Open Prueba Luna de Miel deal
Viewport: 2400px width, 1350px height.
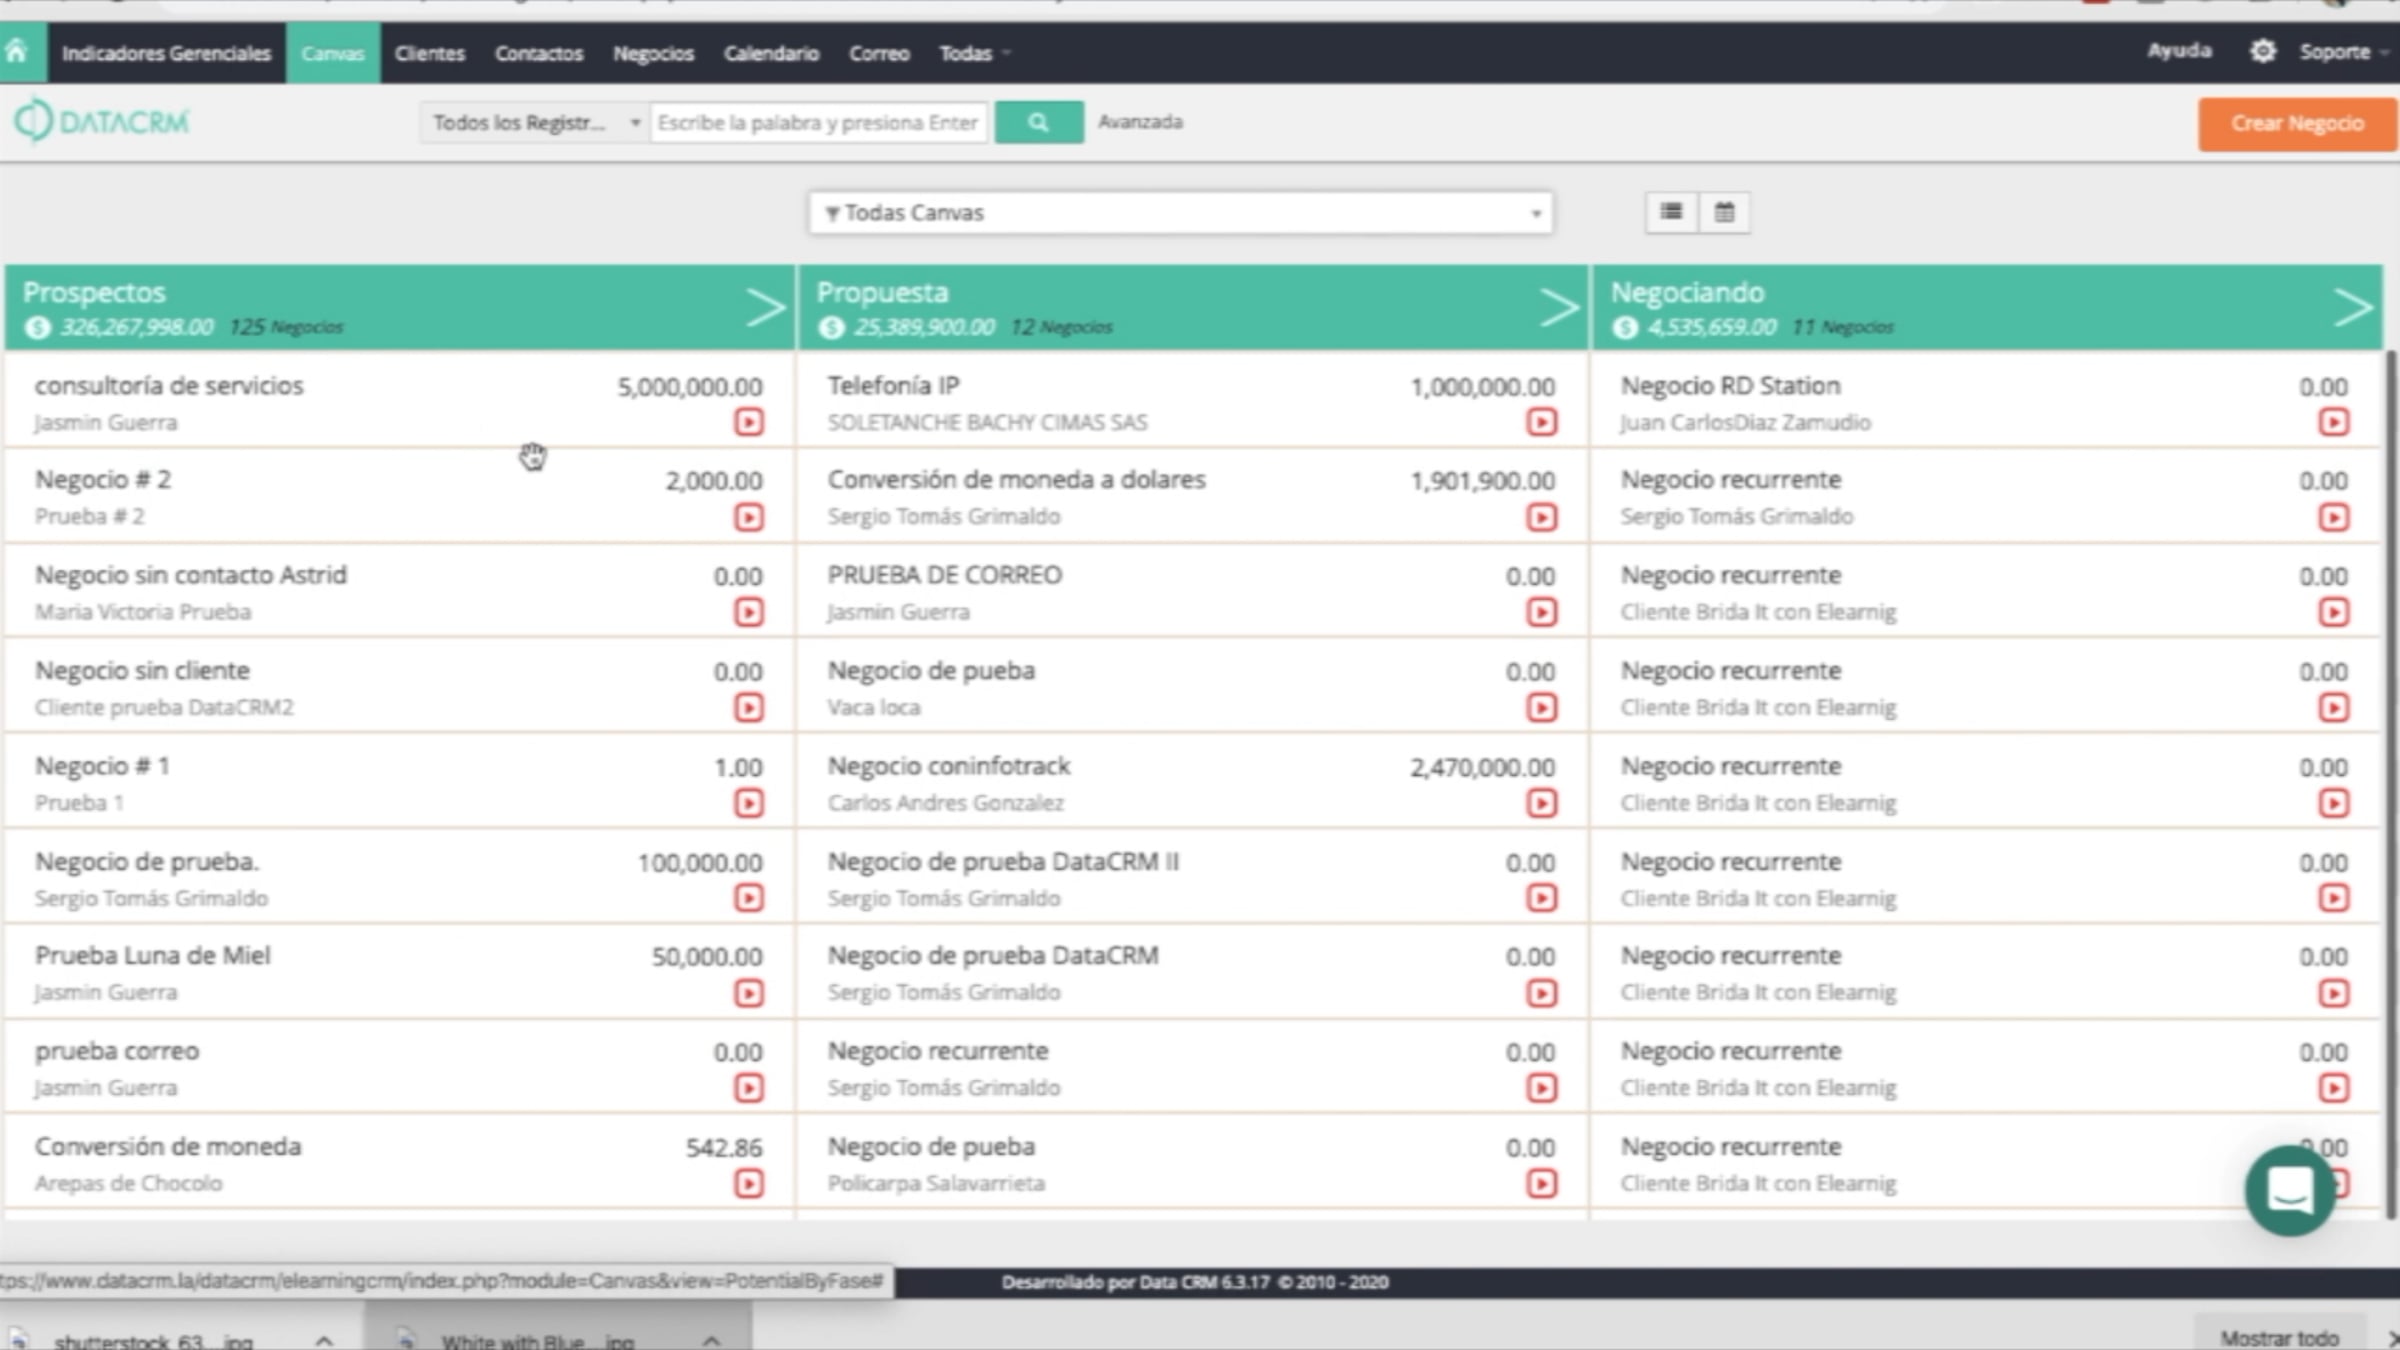tap(153, 956)
